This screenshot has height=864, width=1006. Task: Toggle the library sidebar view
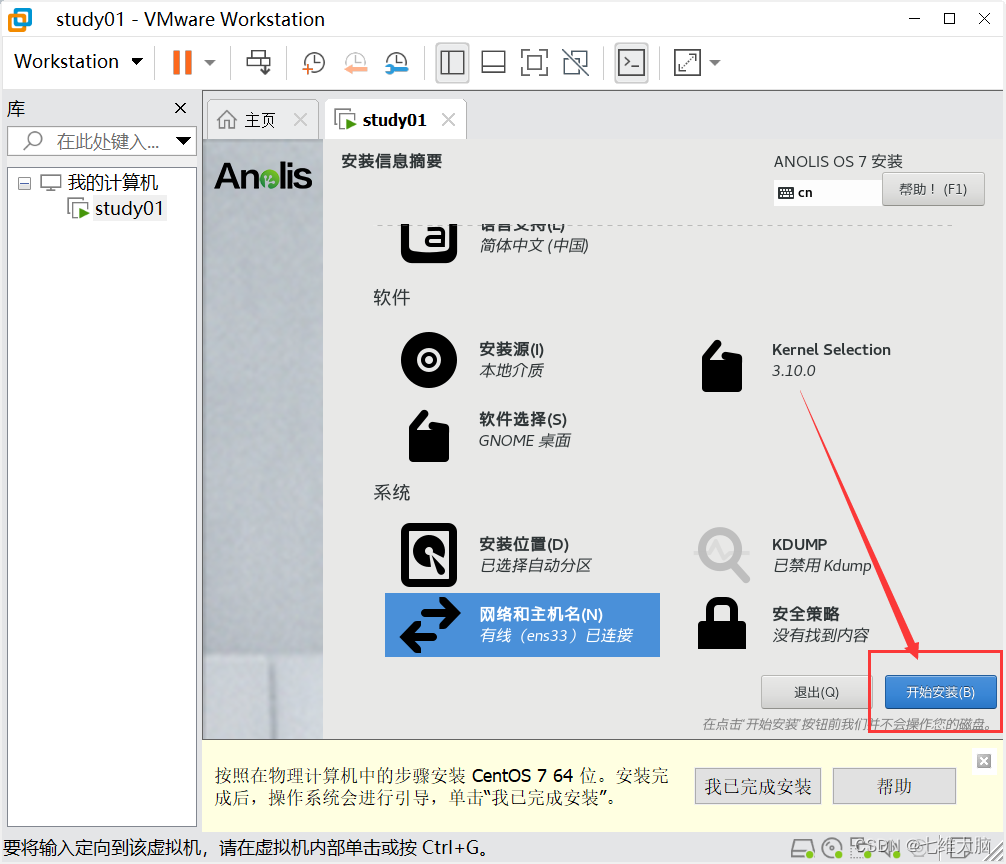[x=452, y=63]
